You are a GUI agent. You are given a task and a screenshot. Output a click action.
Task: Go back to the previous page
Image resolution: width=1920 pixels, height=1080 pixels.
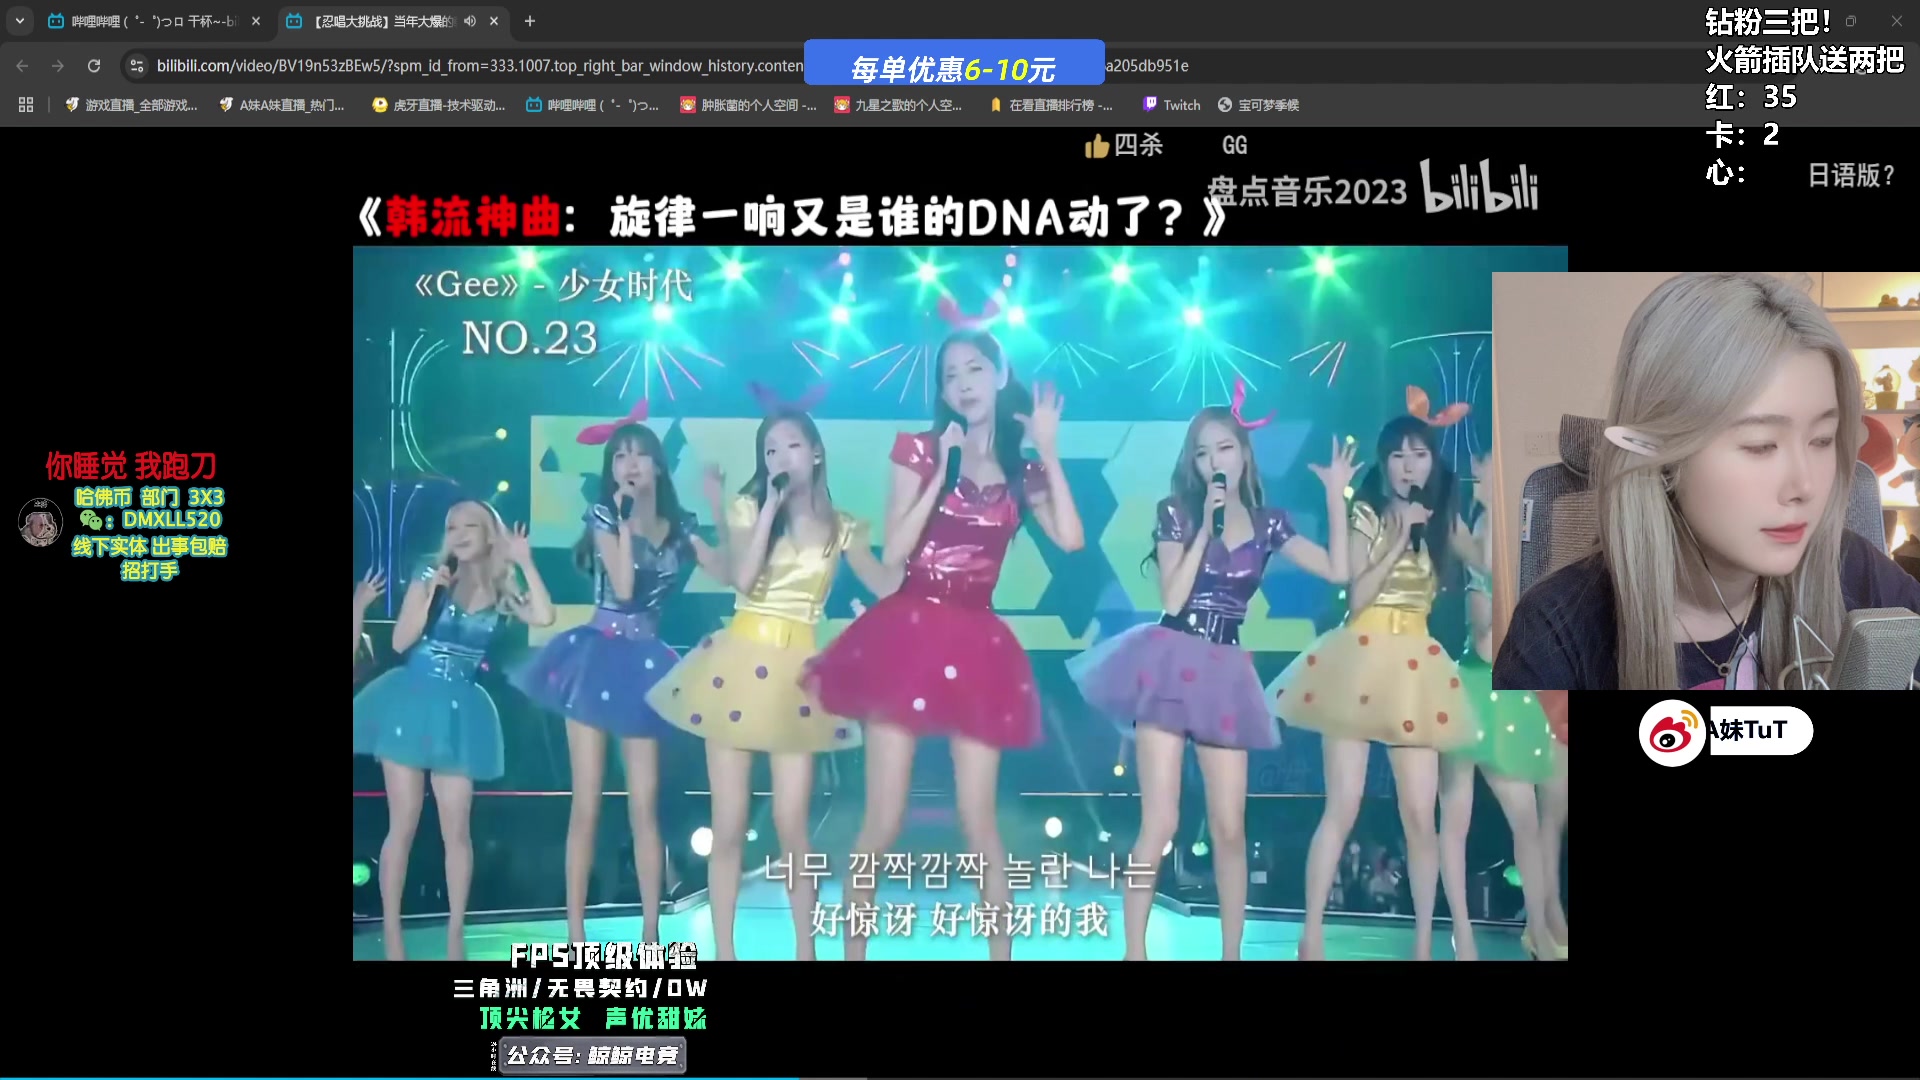22,66
